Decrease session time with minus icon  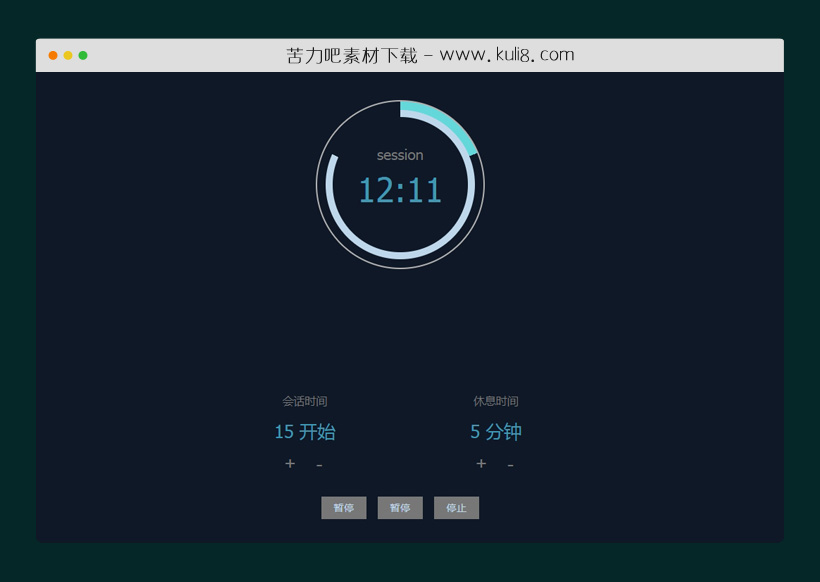[x=319, y=465]
